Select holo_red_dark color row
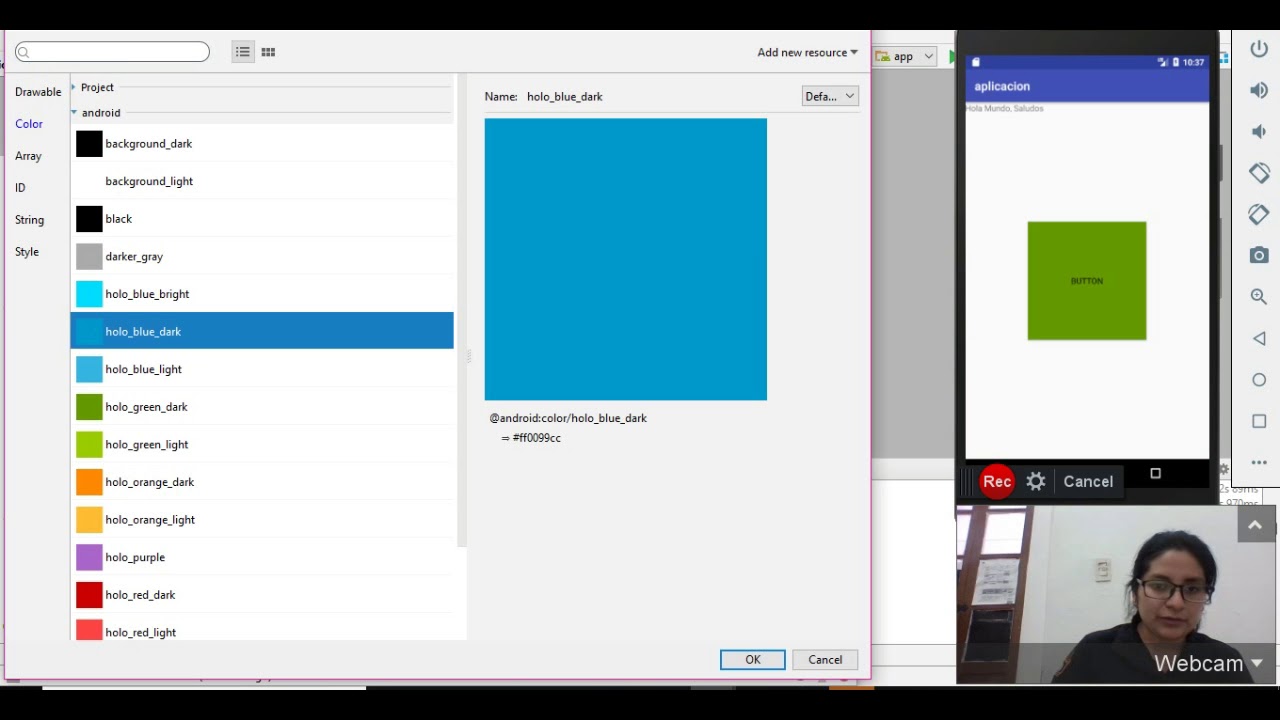The width and height of the screenshot is (1280, 720). (262, 595)
